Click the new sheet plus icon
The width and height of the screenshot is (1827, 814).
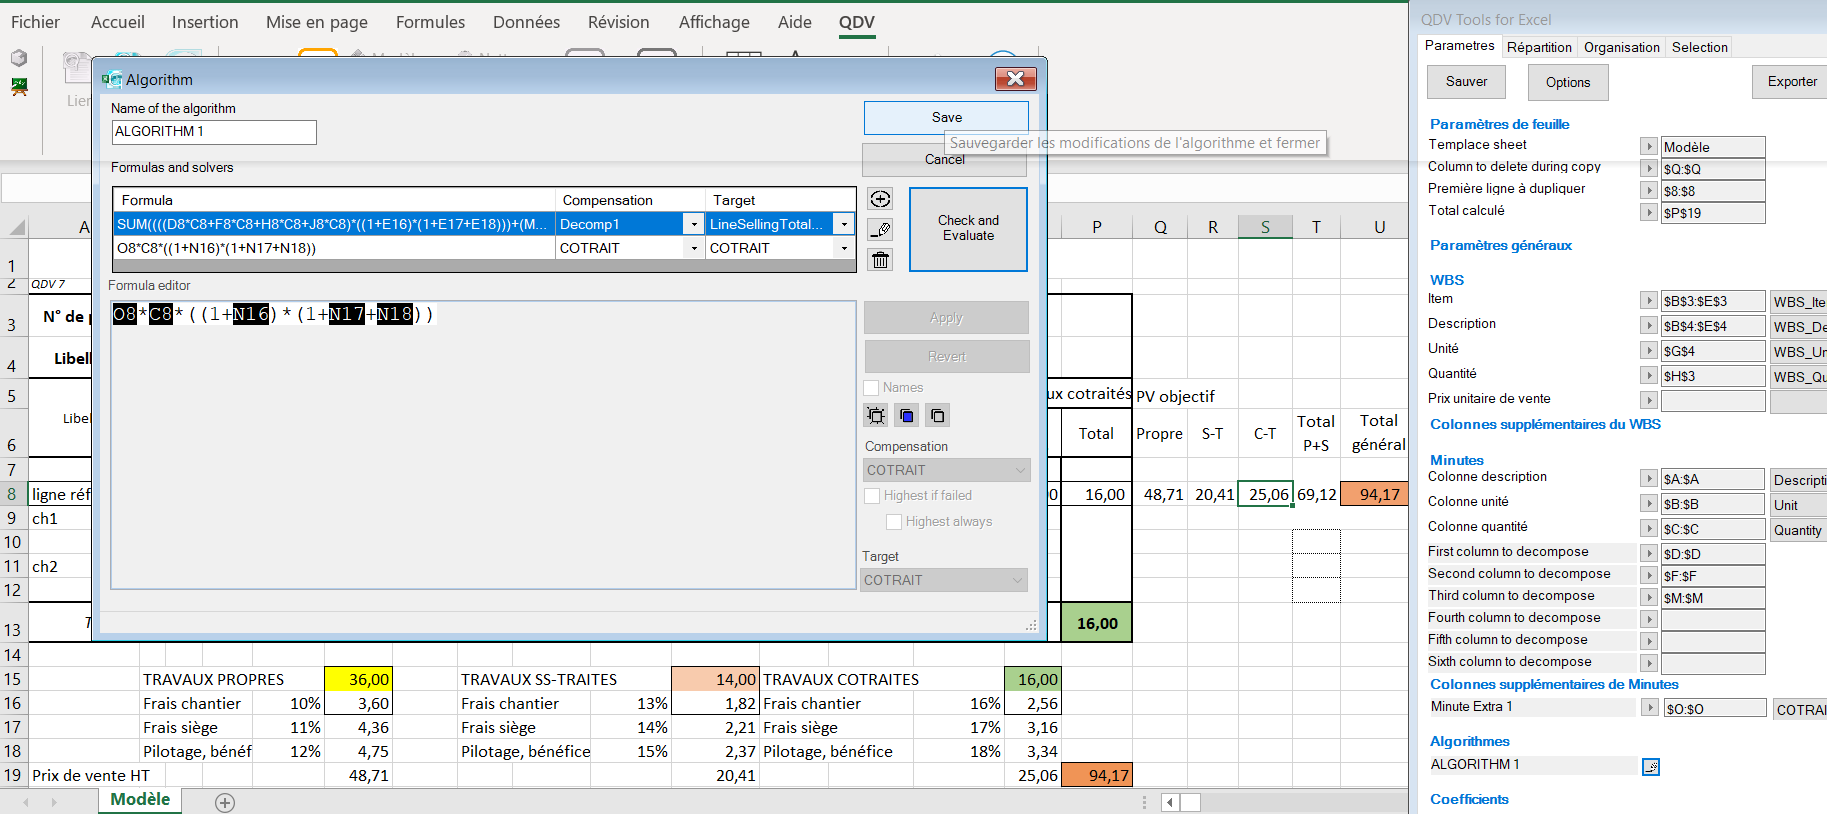[x=225, y=802]
